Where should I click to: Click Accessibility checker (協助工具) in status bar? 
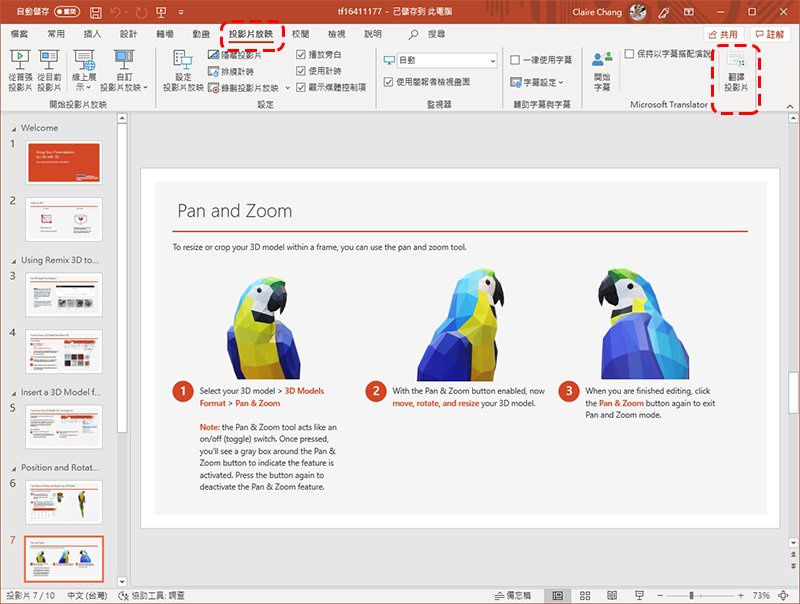tap(151, 595)
